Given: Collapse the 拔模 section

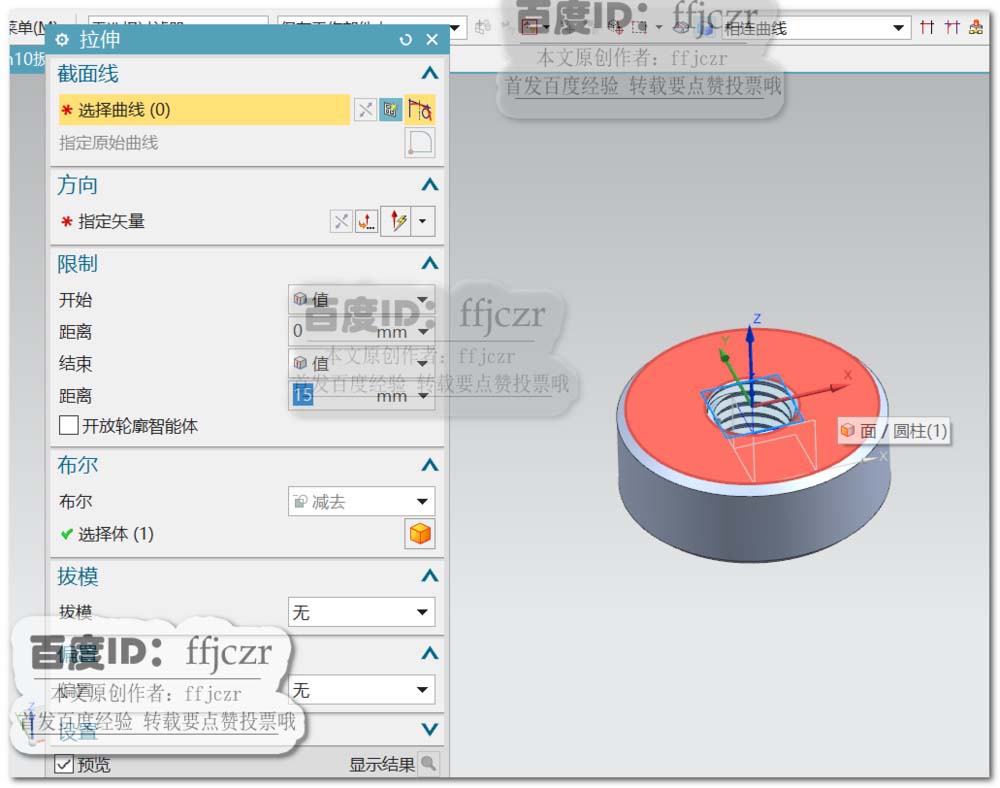Looking at the screenshot, I should (x=430, y=576).
